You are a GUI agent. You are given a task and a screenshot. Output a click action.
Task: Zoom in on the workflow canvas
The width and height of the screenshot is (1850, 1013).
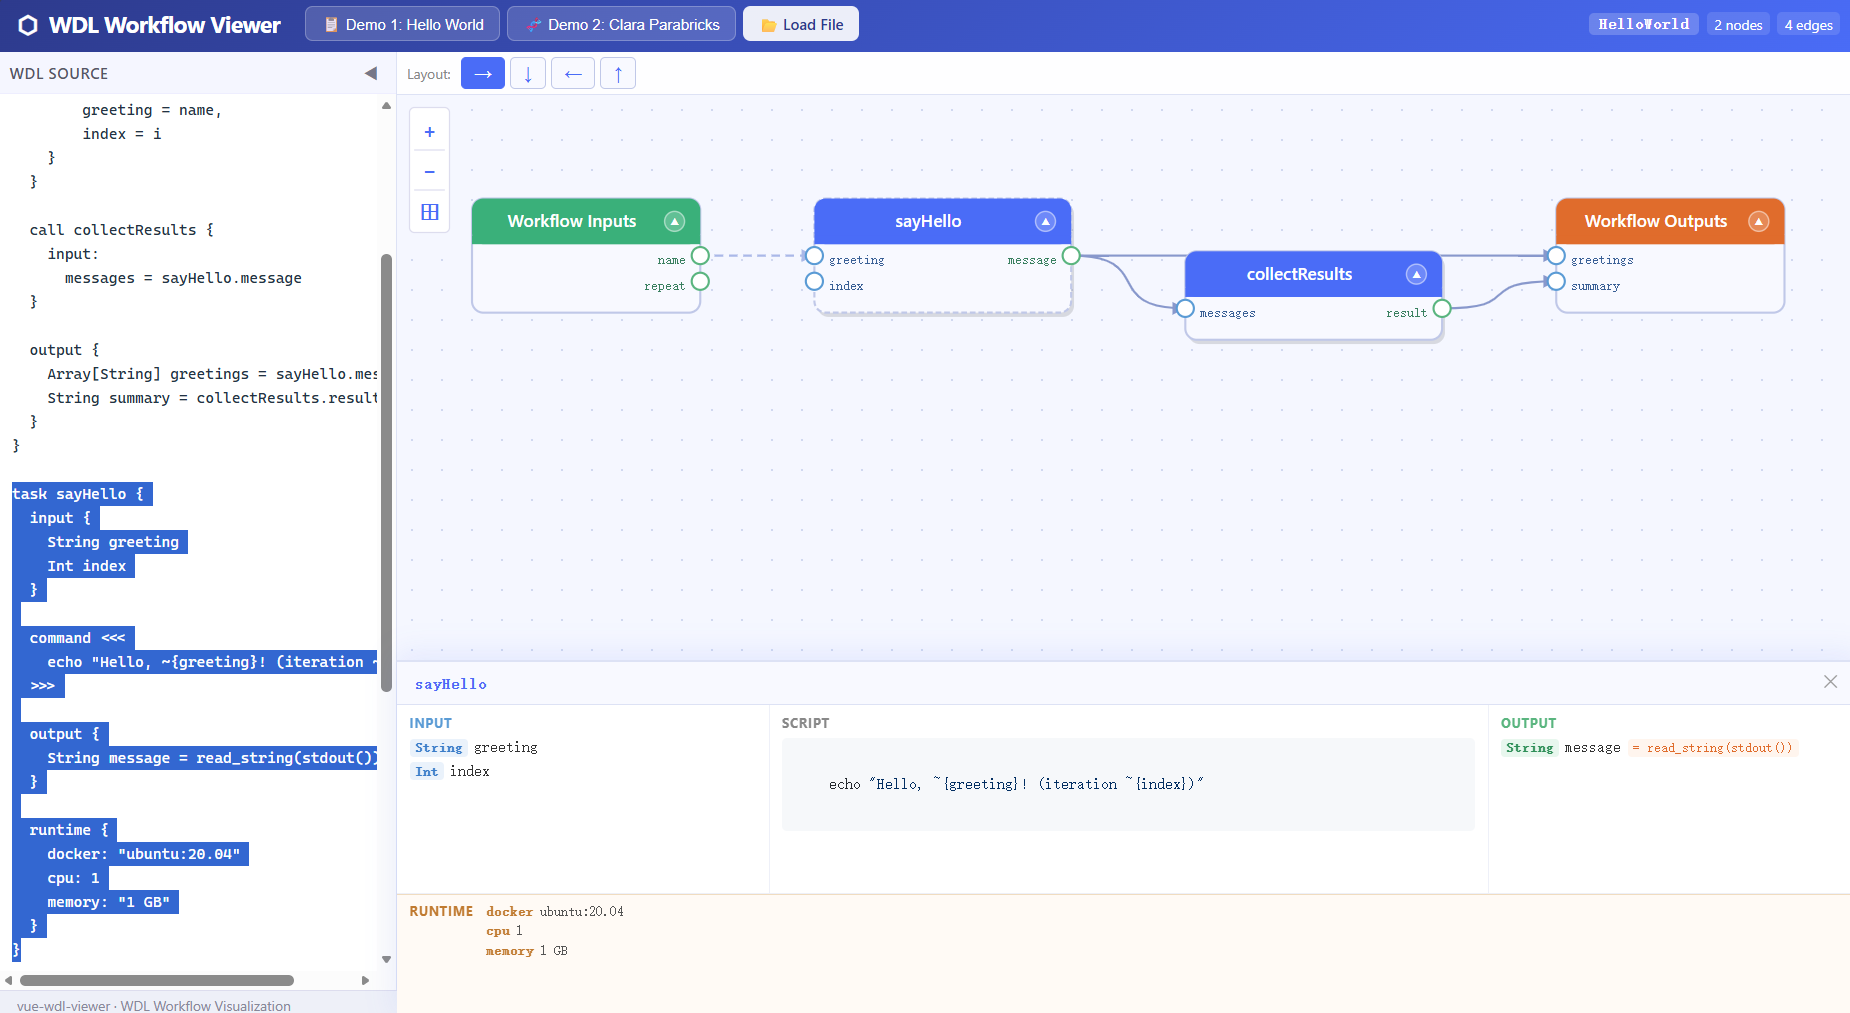pos(430,132)
